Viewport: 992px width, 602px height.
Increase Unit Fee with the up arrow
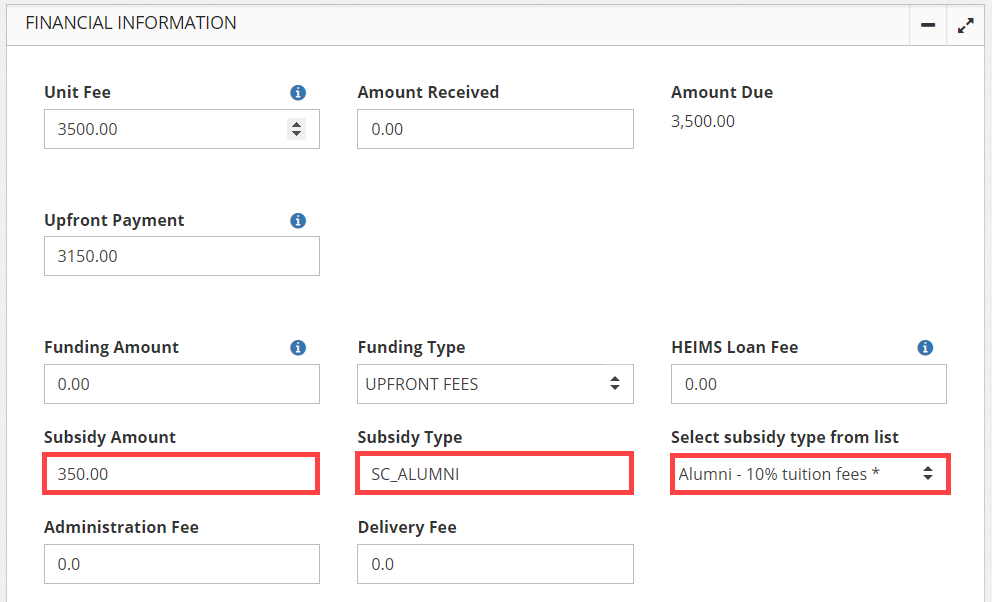296,124
